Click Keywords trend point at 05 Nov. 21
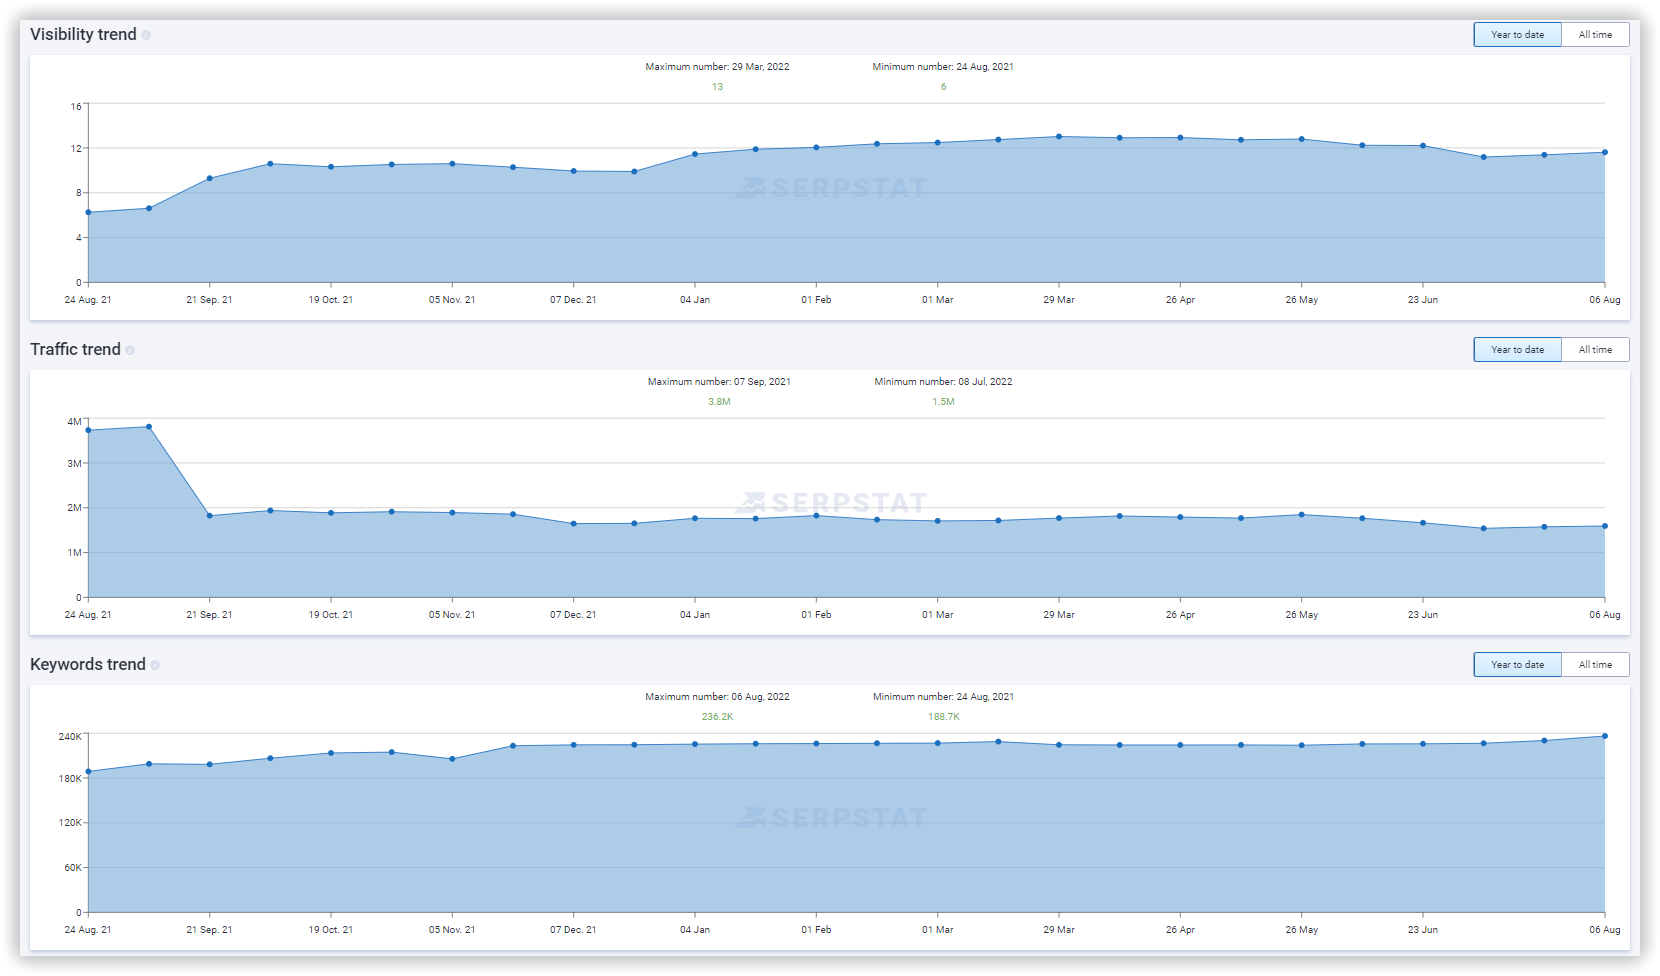This screenshot has height=976, width=1660. coord(452,759)
